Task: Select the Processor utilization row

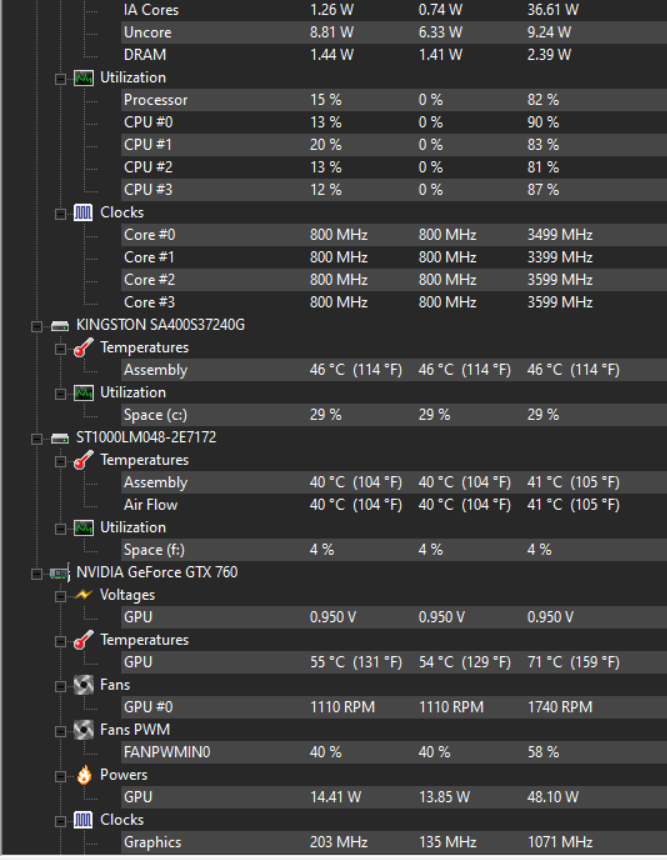Action: click(x=394, y=100)
